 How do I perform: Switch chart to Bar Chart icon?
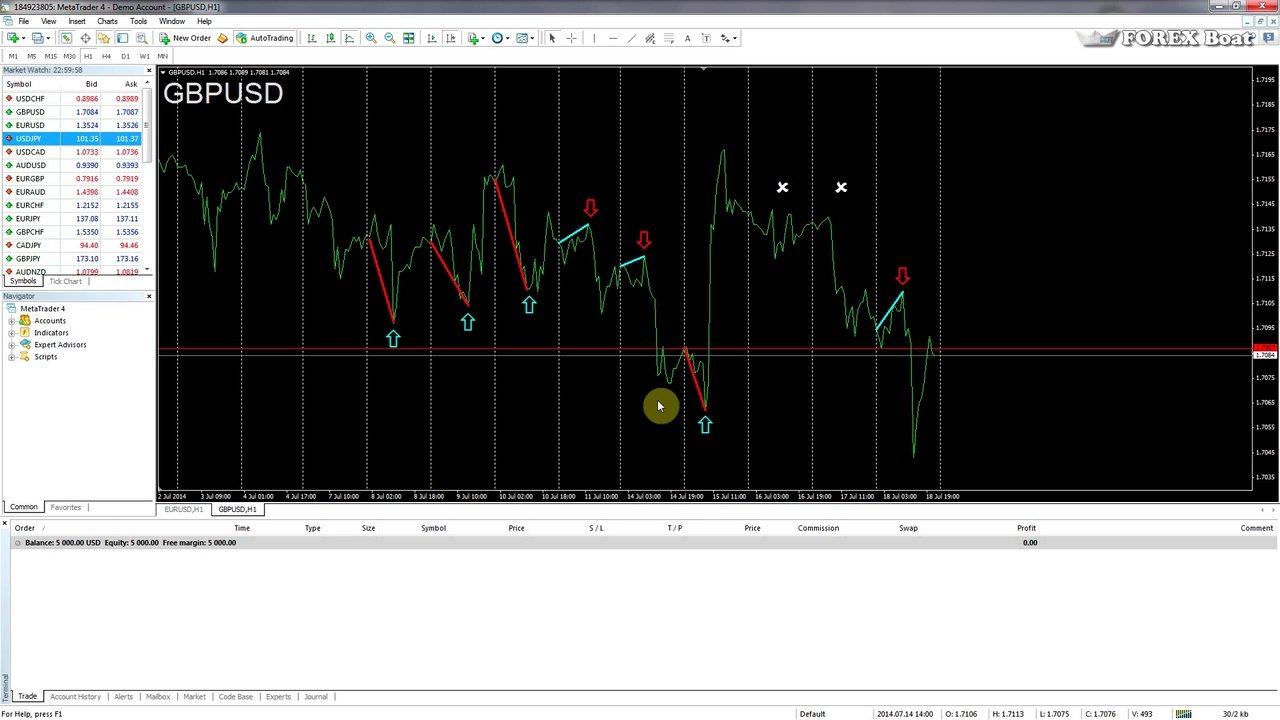(312, 38)
